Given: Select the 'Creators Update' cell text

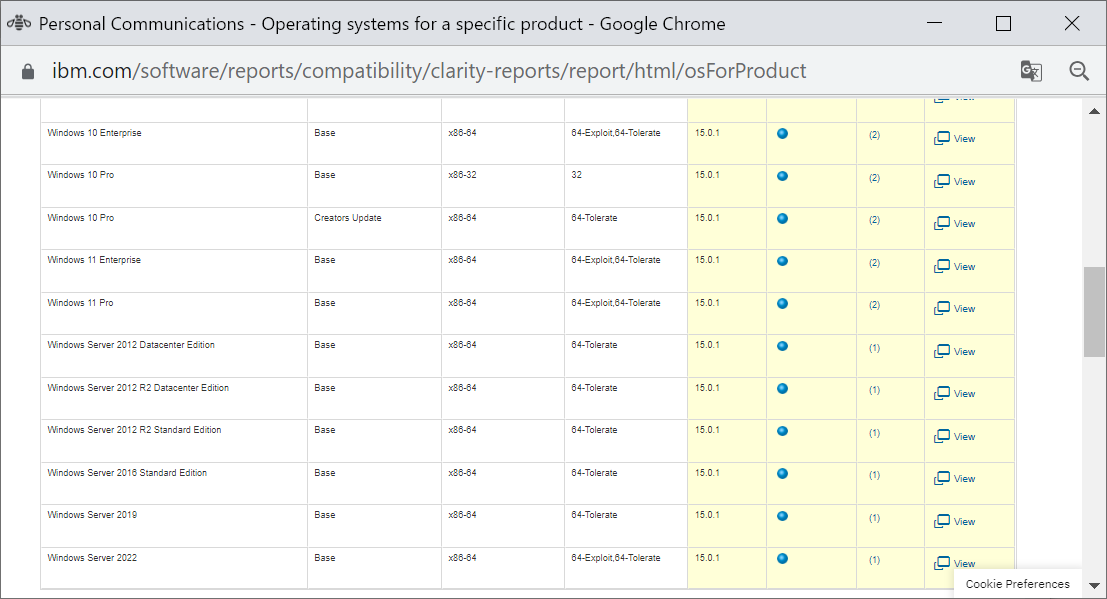Looking at the screenshot, I should click(x=347, y=218).
